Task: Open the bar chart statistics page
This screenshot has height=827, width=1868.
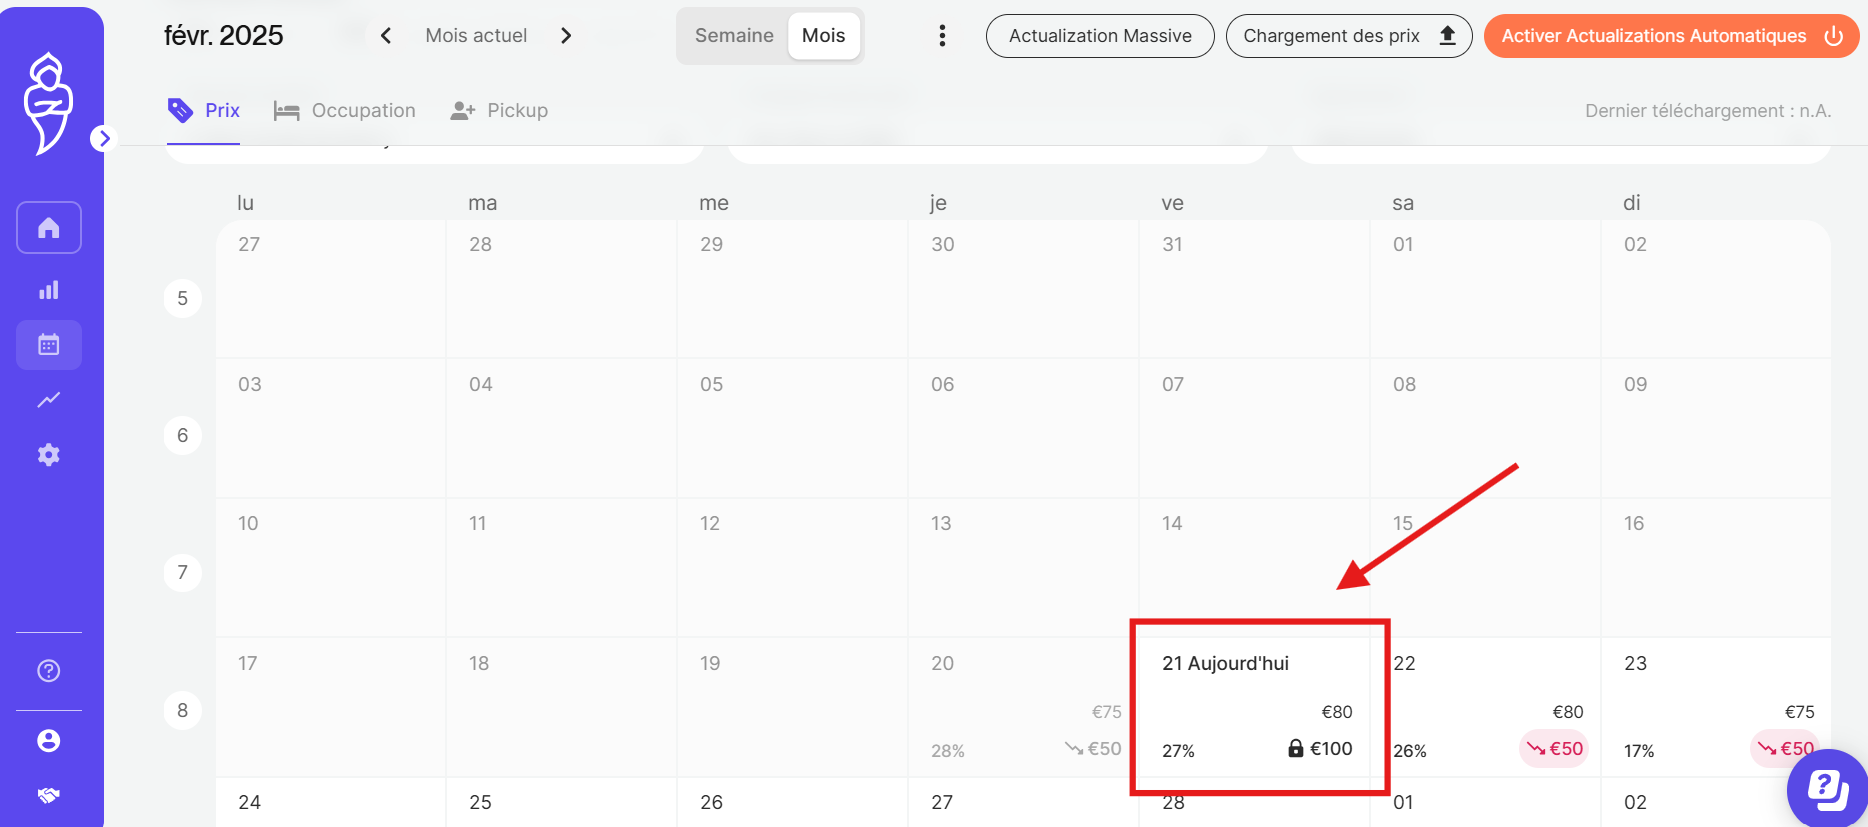Action: 48,290
